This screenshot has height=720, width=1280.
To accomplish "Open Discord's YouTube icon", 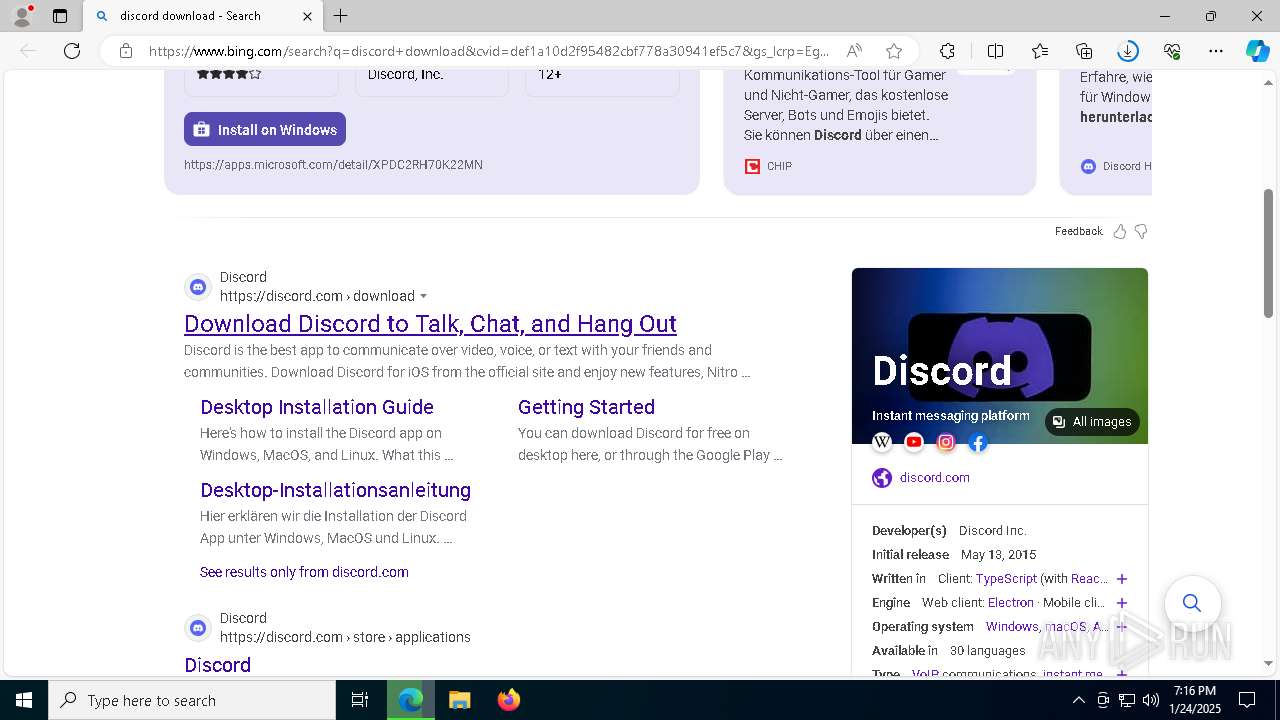I will (914, 442).
